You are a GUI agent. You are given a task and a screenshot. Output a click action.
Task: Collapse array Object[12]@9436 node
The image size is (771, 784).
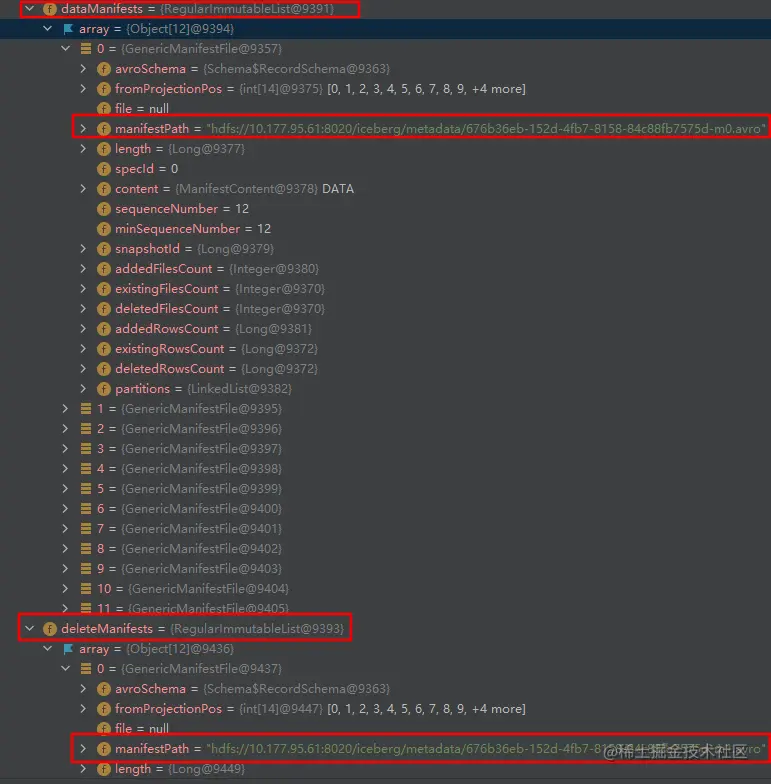coord(48,648)
